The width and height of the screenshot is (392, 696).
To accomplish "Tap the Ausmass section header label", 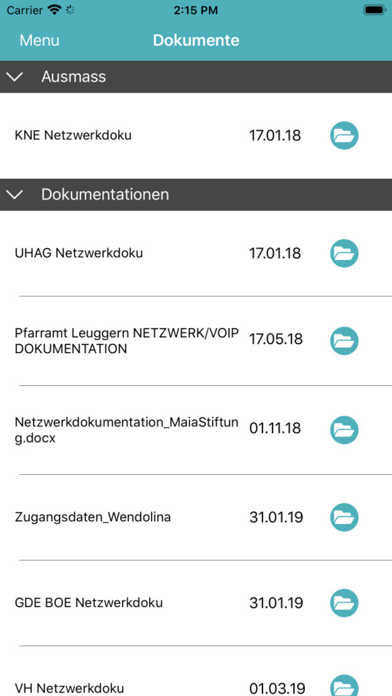I will coord(74,77).
